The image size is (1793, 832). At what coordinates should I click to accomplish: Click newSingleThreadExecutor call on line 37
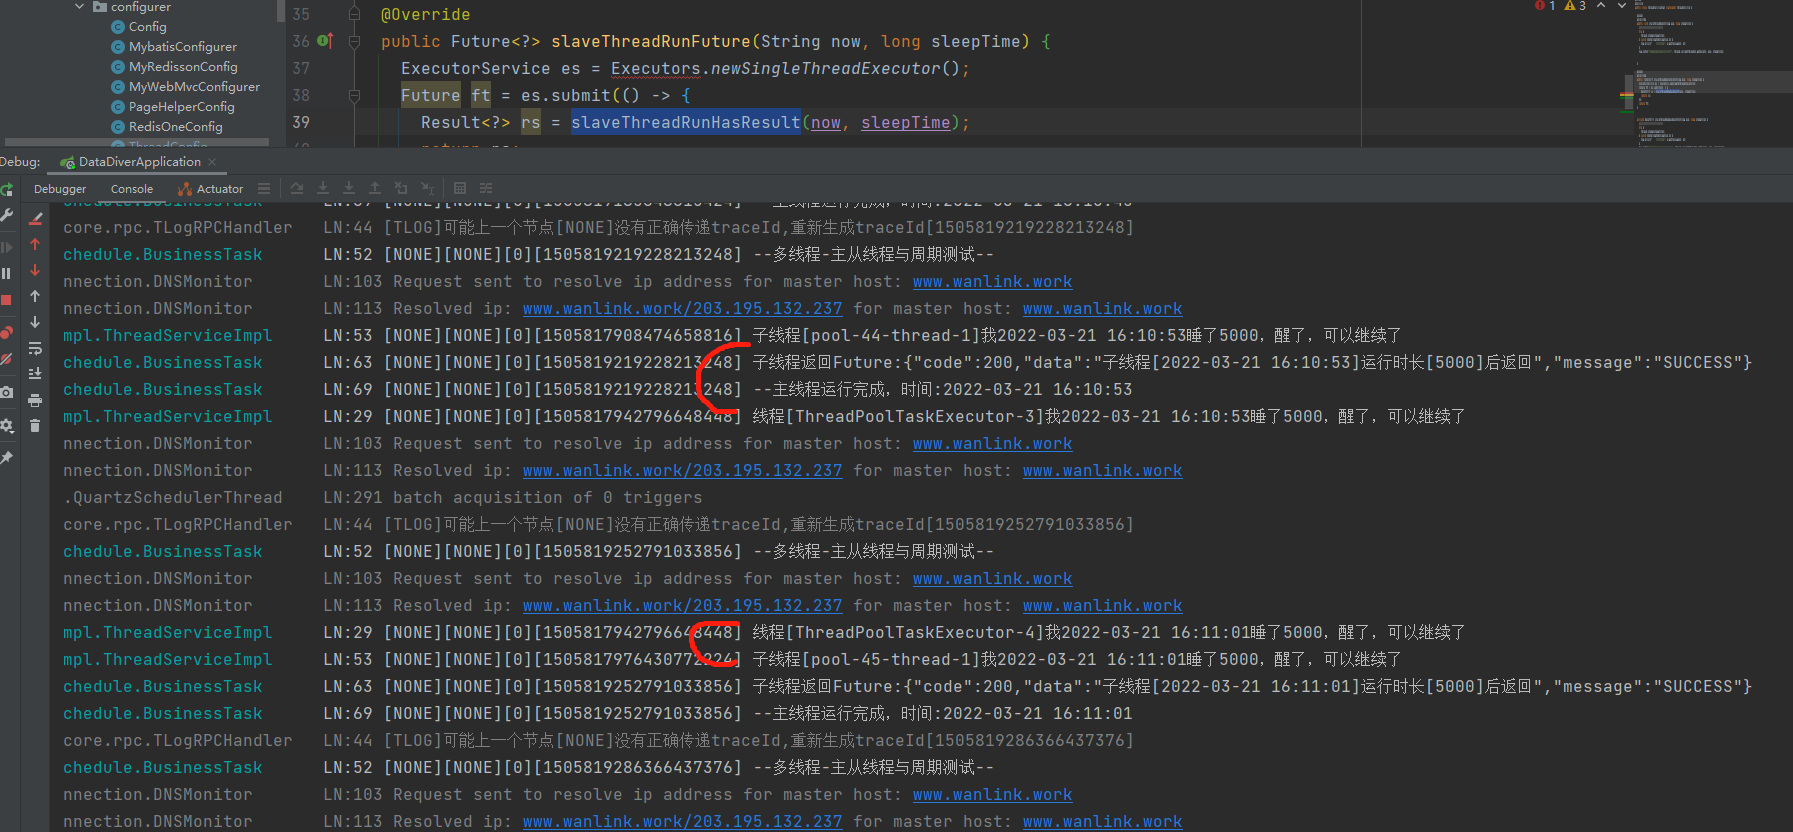tap(825, 68)
